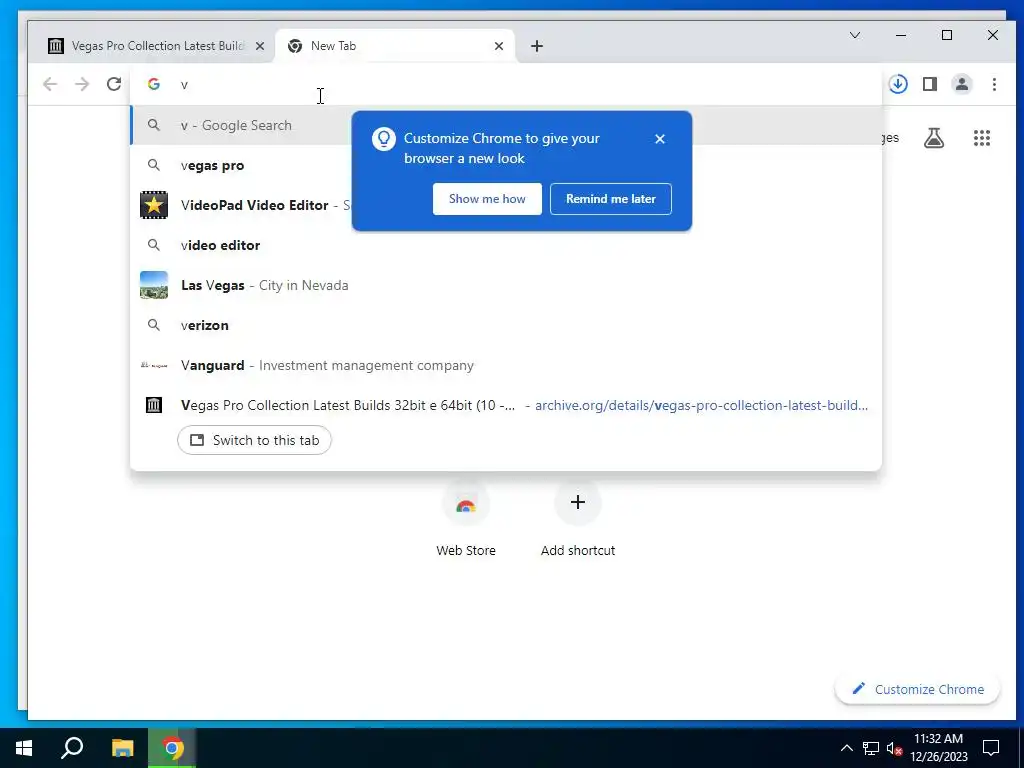The height and width of the screenshot is (768, 1024).
Task: Open Chrome three-dot menu
Action: coord(994,84)
